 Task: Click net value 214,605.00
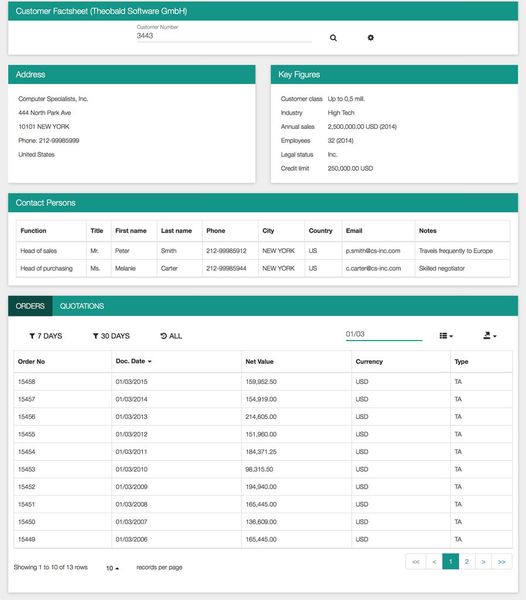click(261, 417)
